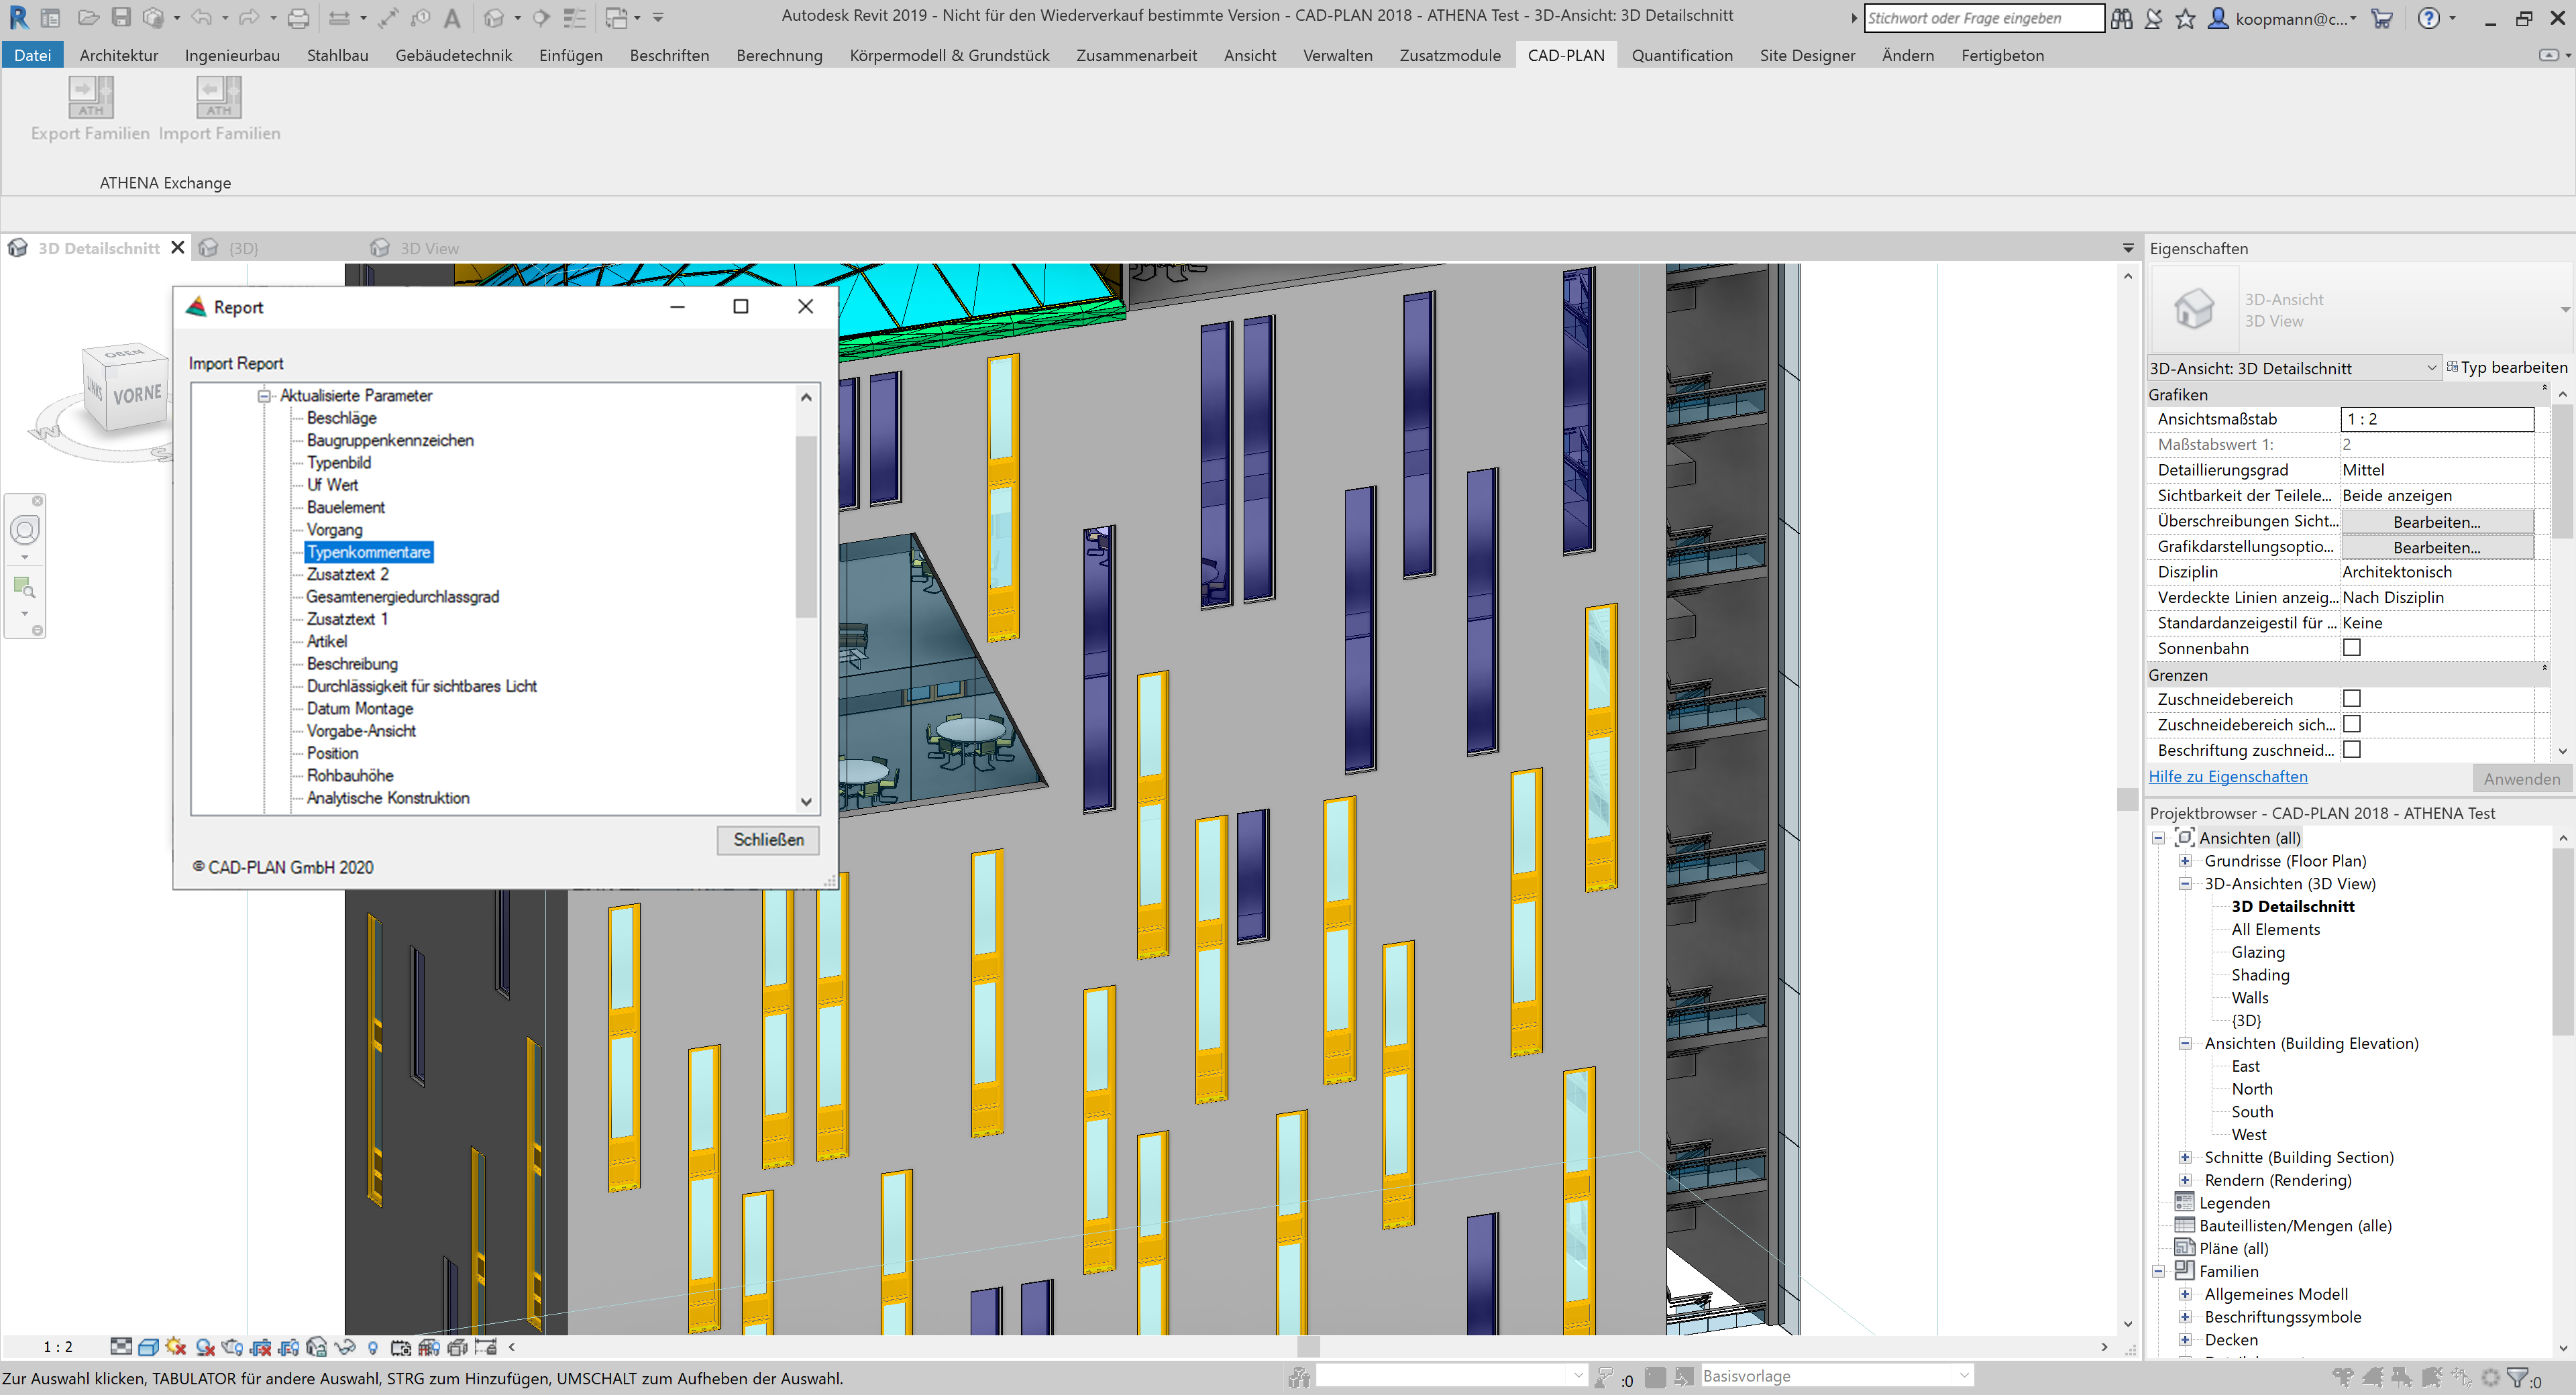The image size is (2576, 1395).
Task: Click the Print icon in quick access toolbar
Action: 298,18
